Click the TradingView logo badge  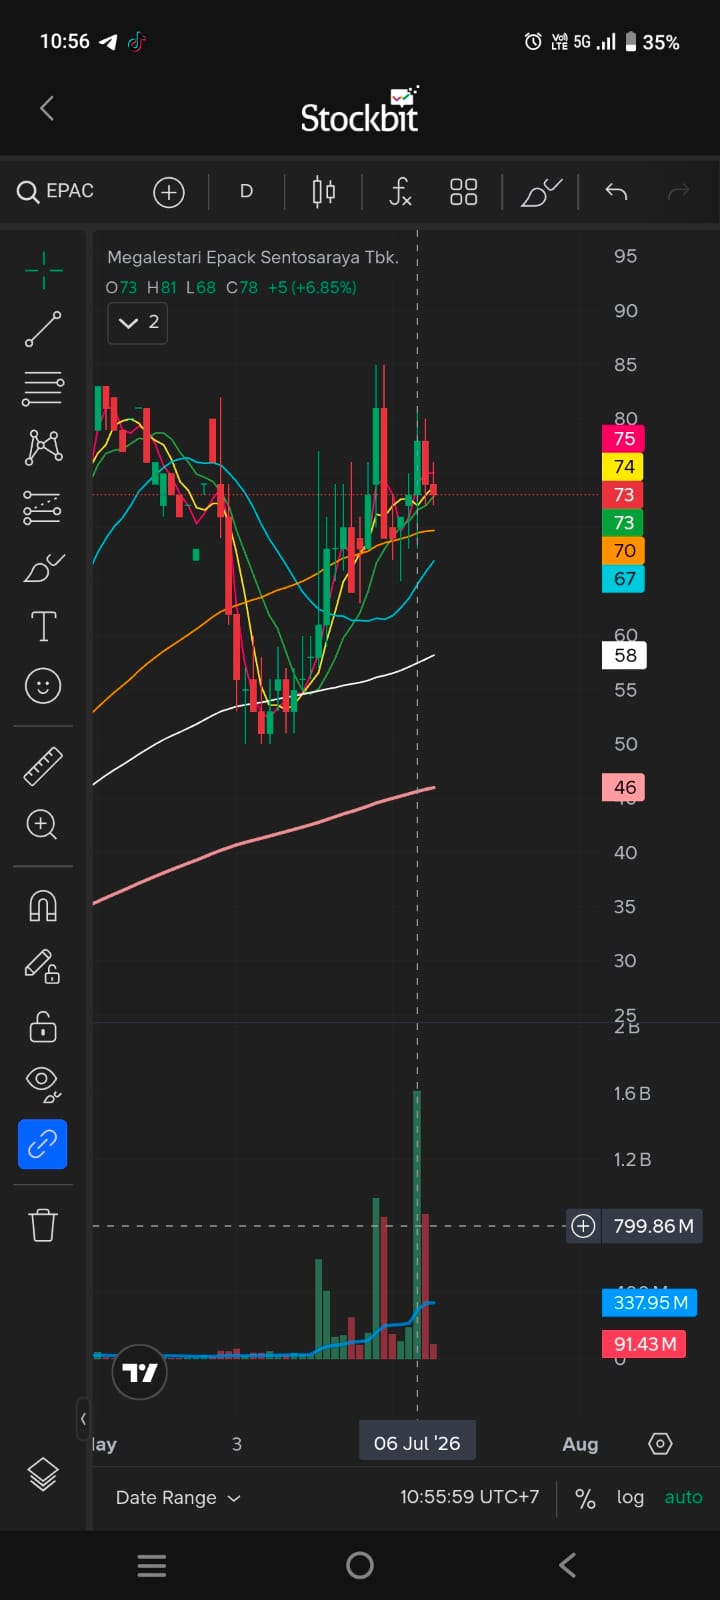click(x=139, y=1372)
